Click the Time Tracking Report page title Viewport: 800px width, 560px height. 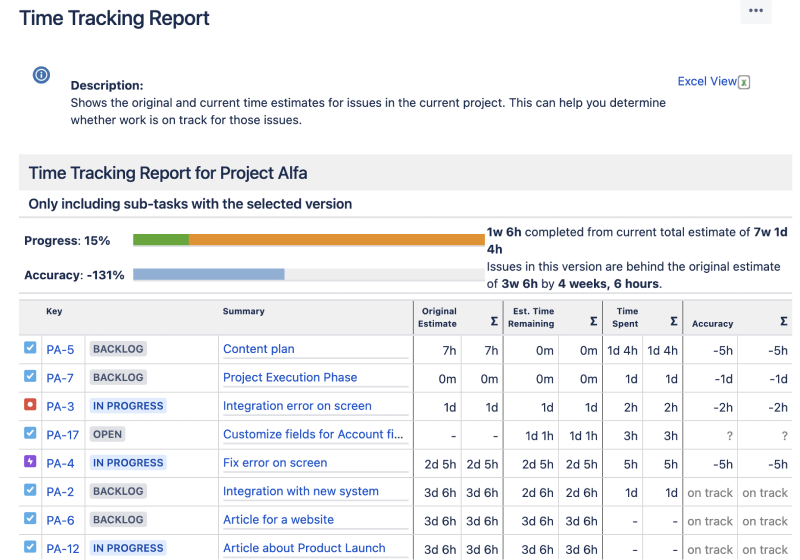click(114, 18)
